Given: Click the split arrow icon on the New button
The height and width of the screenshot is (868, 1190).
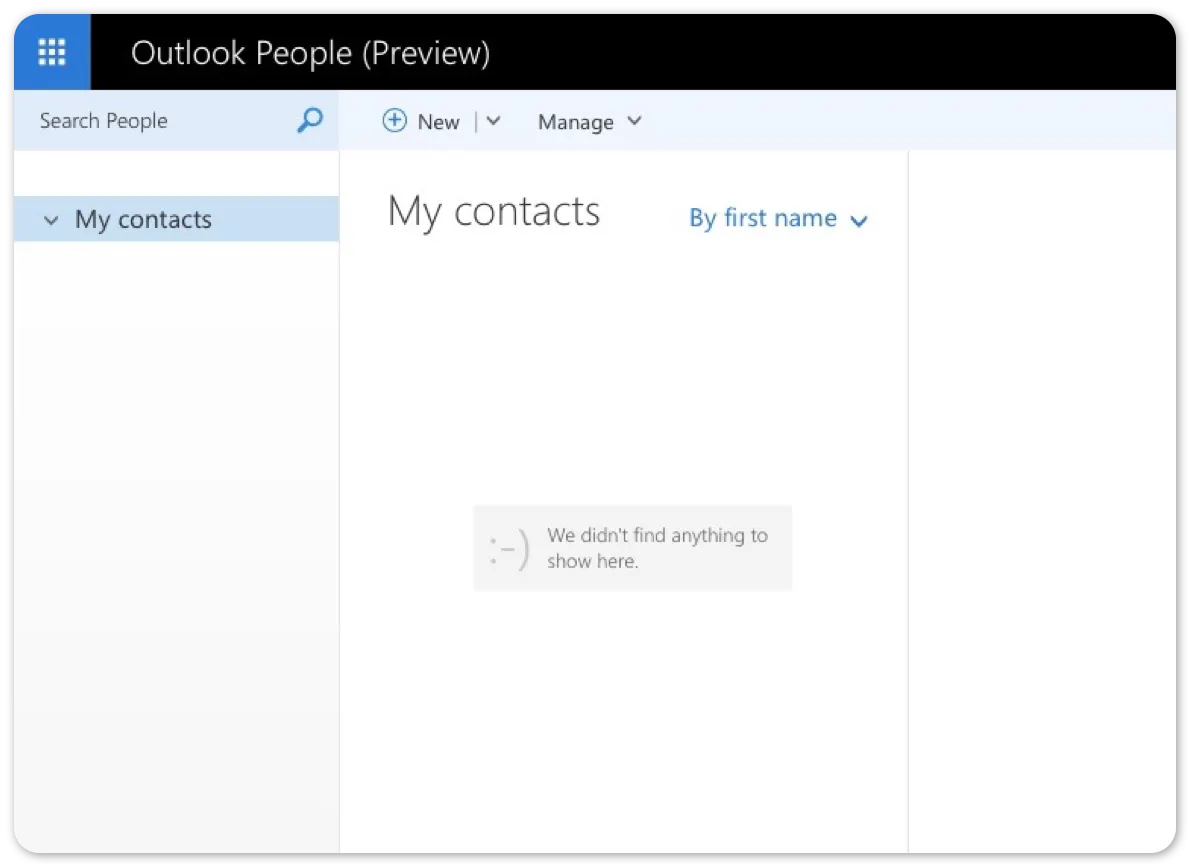Looking at the screenshot, I should click(492, 120).
